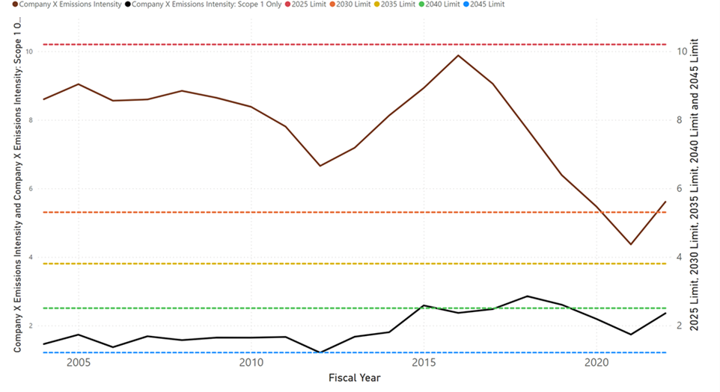The height and width of the screenshot is (392, 720).
Task: Click the 2025 Limit legend text
Action: (x=309, y=4)
